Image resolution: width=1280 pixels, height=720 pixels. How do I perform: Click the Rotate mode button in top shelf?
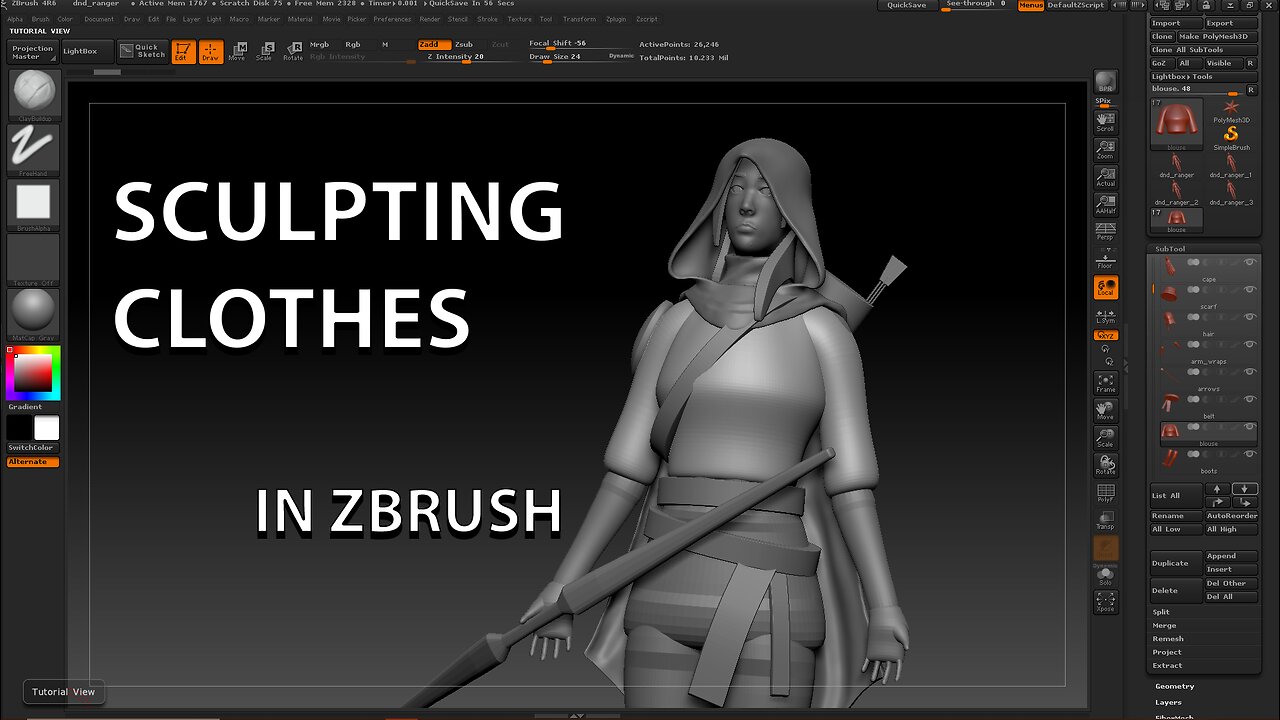(x=293, y=51)
